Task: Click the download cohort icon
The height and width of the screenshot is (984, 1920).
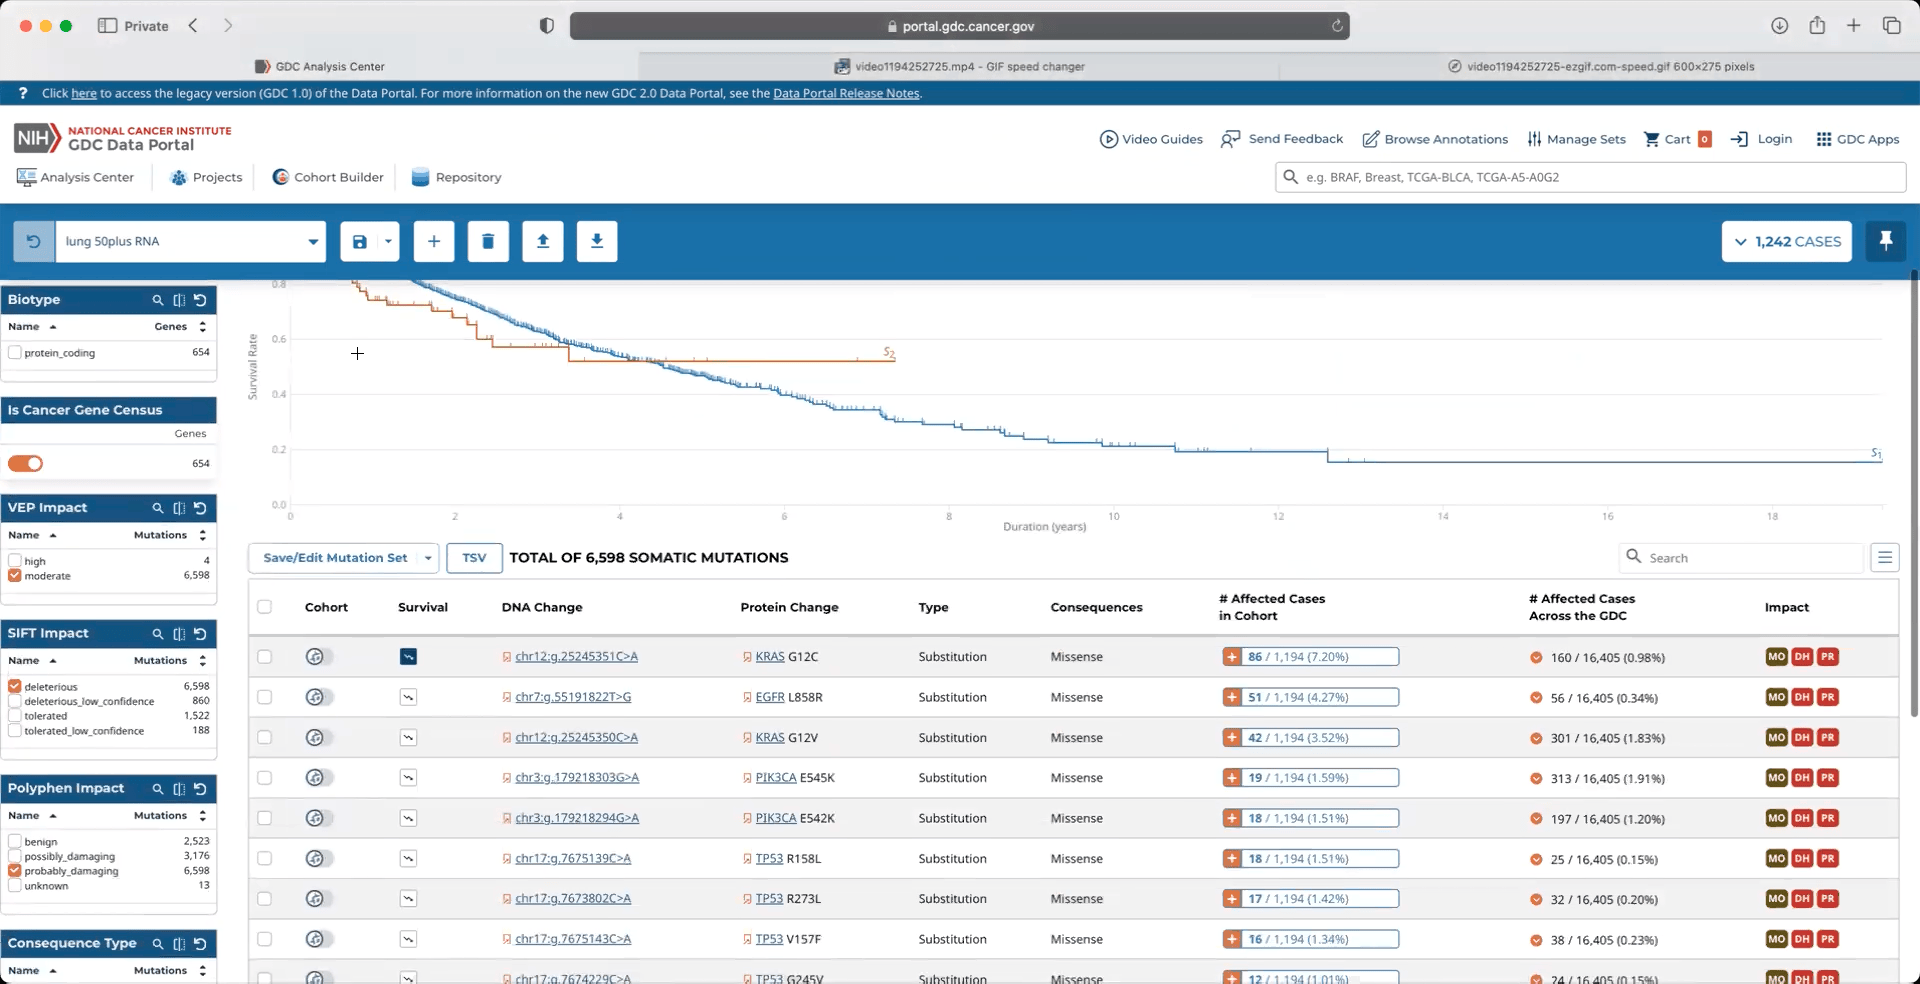Action: tap(597, 241)
